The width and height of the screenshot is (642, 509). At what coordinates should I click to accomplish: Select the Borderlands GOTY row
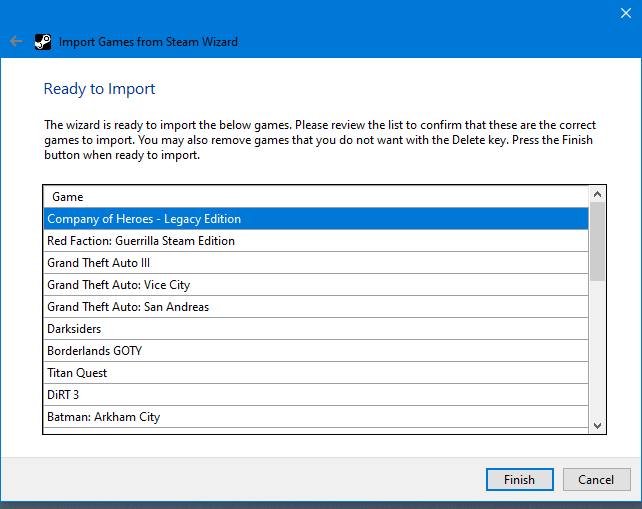coord(316,351)
